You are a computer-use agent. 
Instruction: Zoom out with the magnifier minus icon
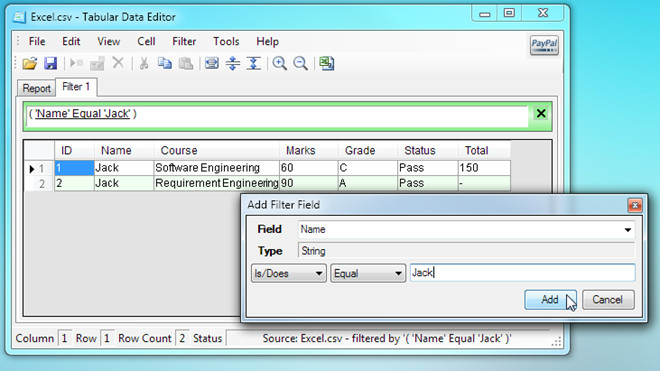[x=301, y=64]
